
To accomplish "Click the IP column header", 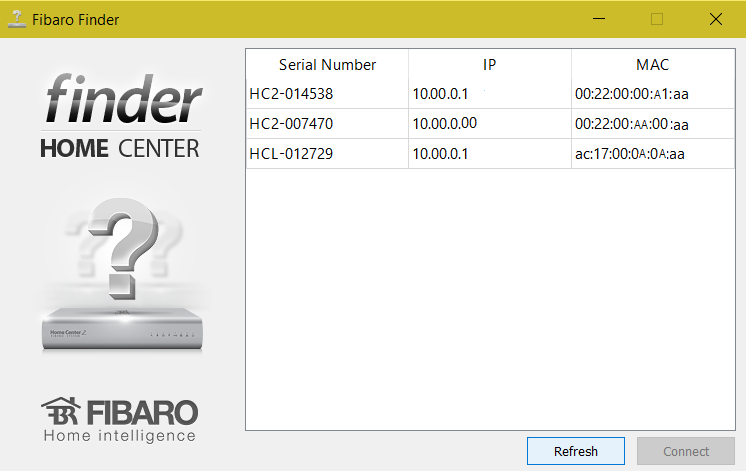I will tap(490, 64).
